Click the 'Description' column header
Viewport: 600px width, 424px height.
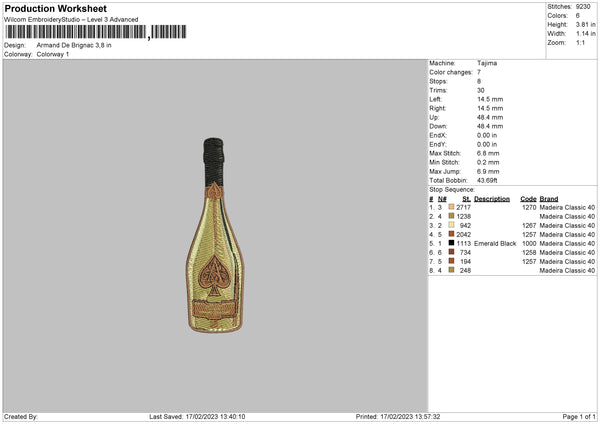[492, 199]
